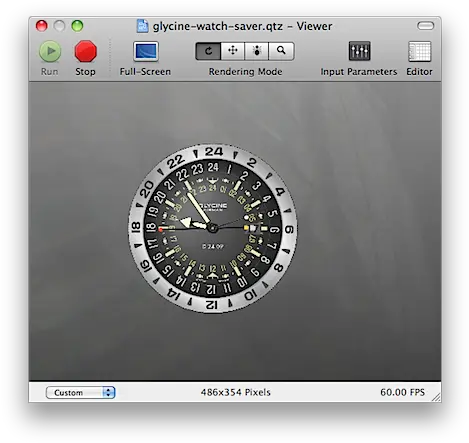
Task: Click the red close window button
Action: pyautogui.click(x=42, y=26)
